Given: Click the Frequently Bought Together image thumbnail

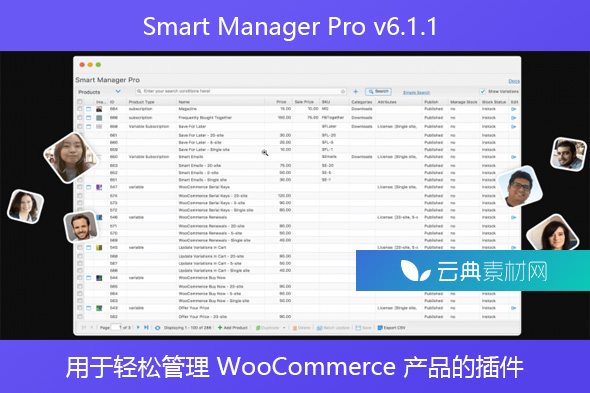Looking at the screenshot, I should [x=99, y=118].
